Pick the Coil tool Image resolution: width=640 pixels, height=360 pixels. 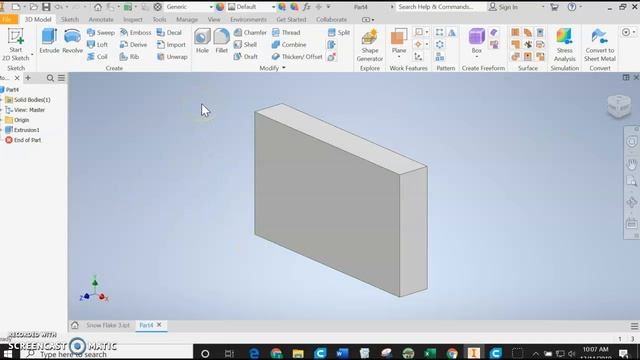[97, 57]
